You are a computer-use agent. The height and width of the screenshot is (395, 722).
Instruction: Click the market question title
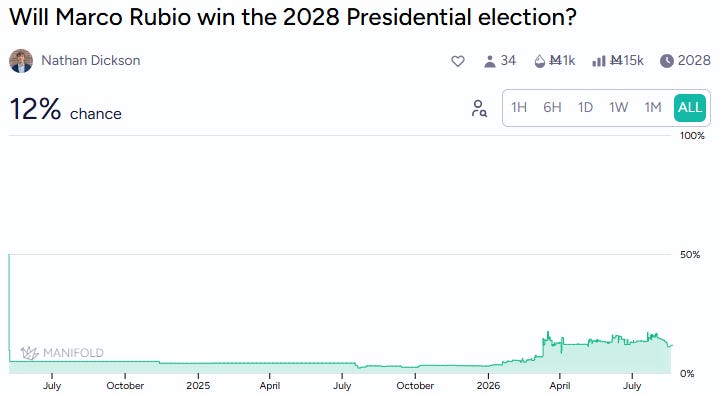pyautogui.click(x=293, y=17)
